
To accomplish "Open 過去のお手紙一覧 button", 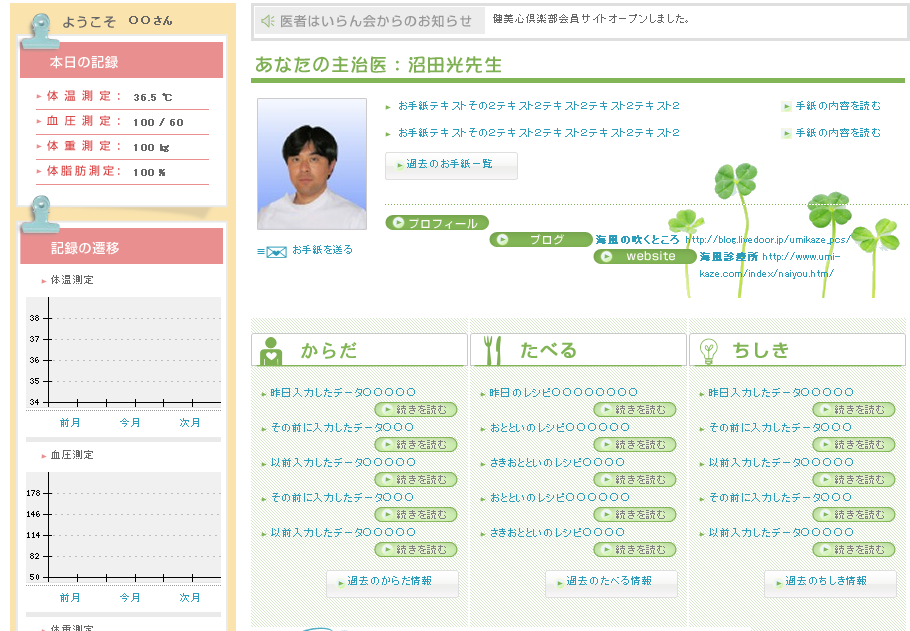I will (451, 165).
